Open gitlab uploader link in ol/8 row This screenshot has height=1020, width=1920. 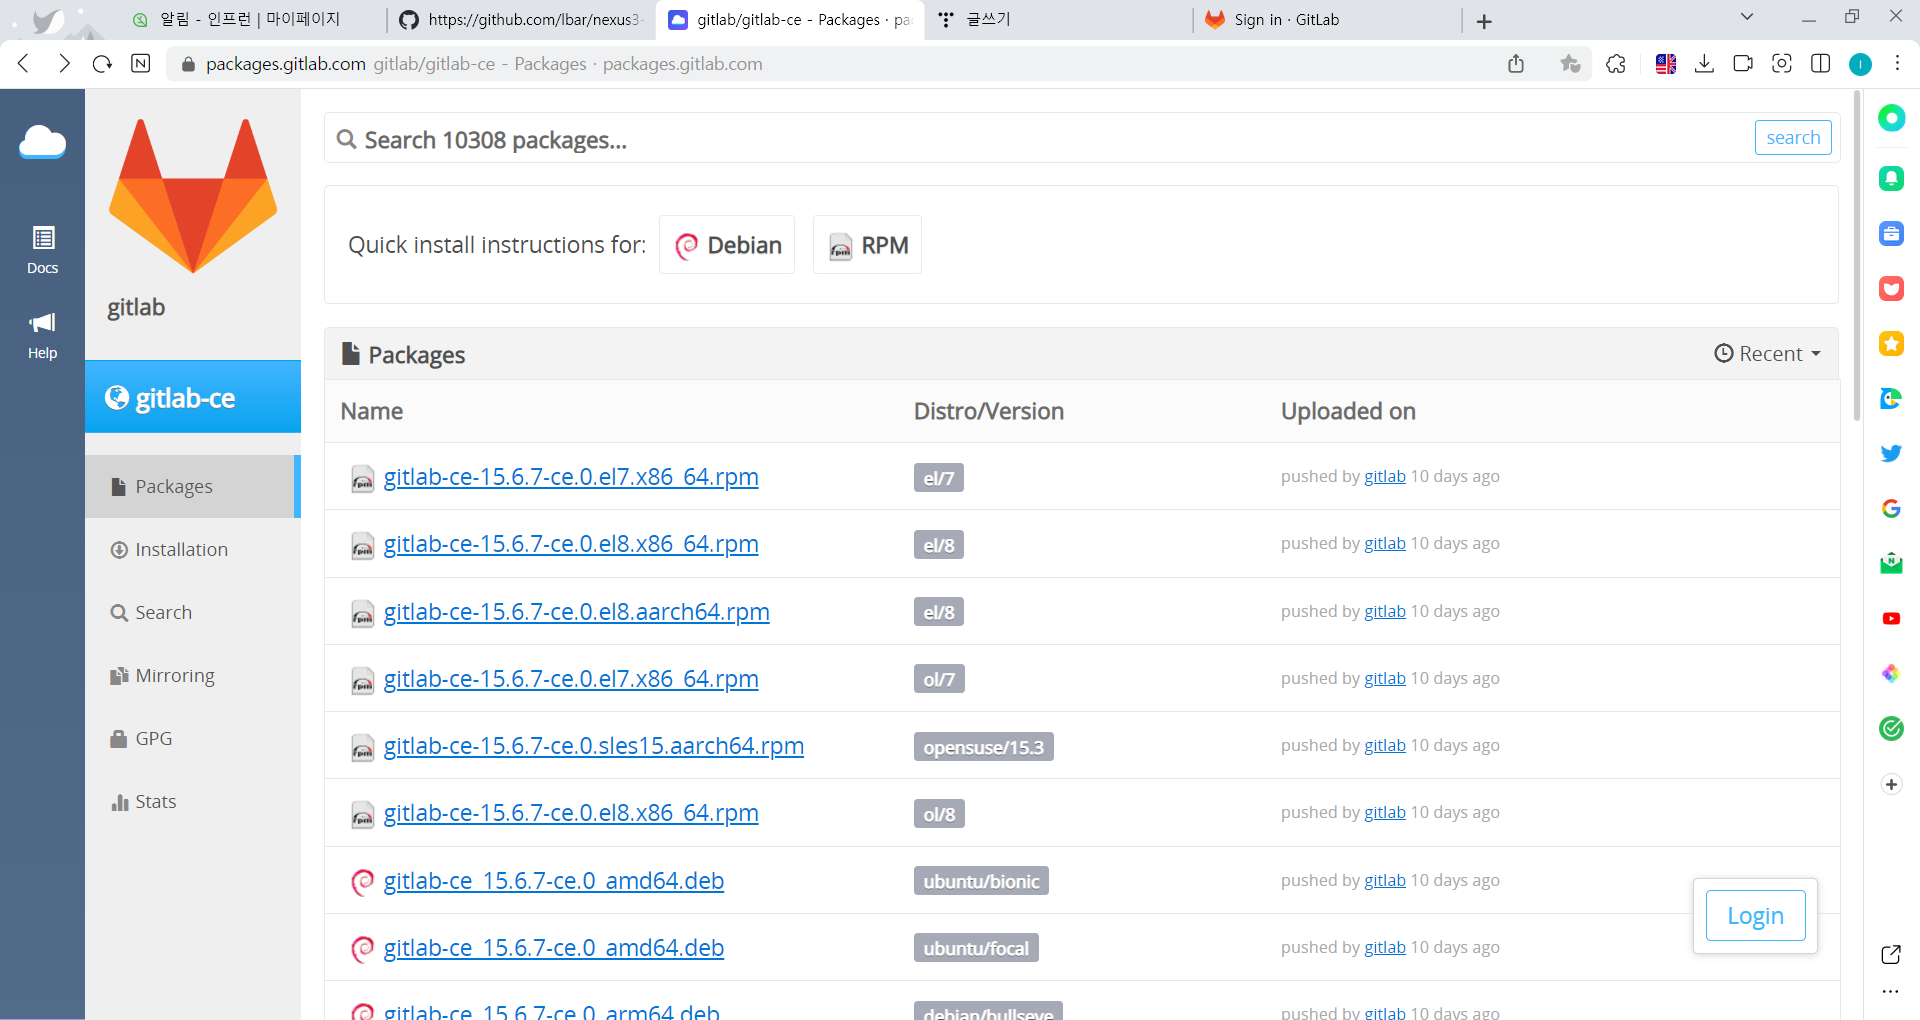[1385, 812]
